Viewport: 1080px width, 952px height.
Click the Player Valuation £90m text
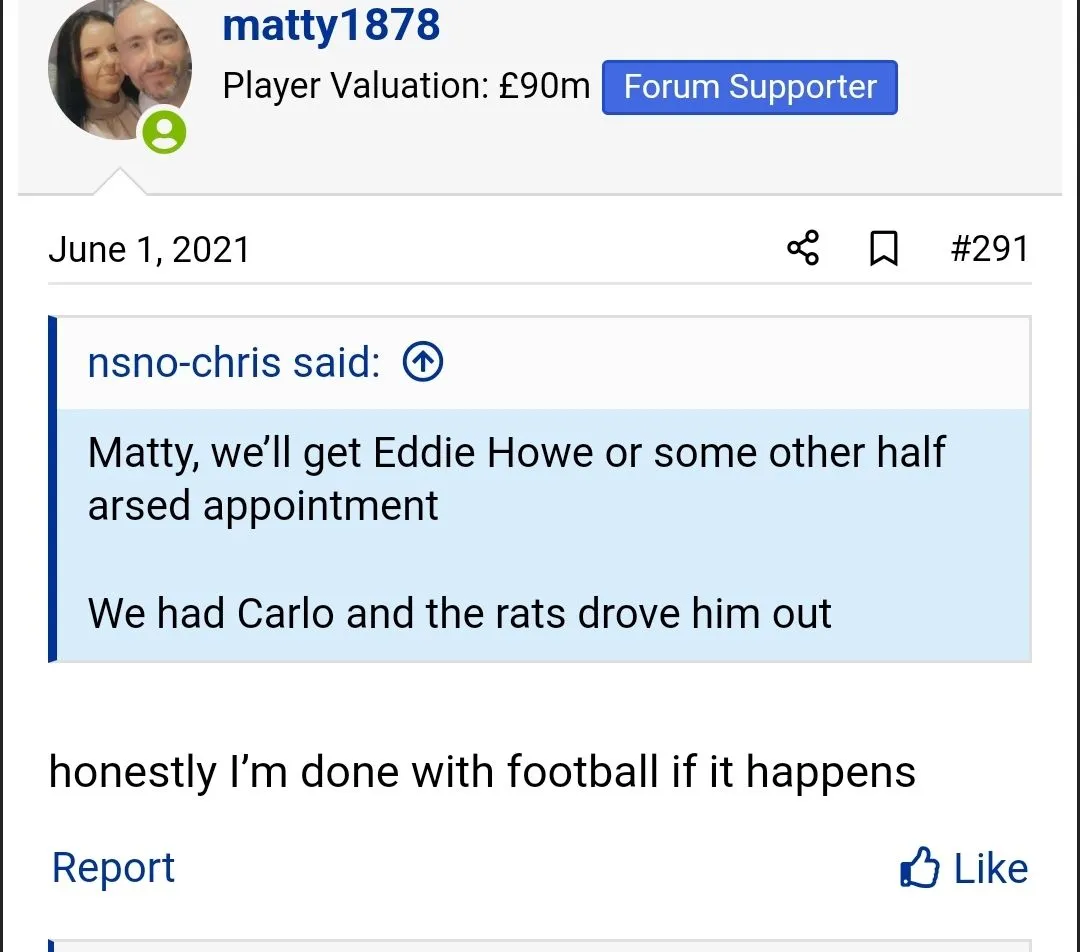point(406,87)
